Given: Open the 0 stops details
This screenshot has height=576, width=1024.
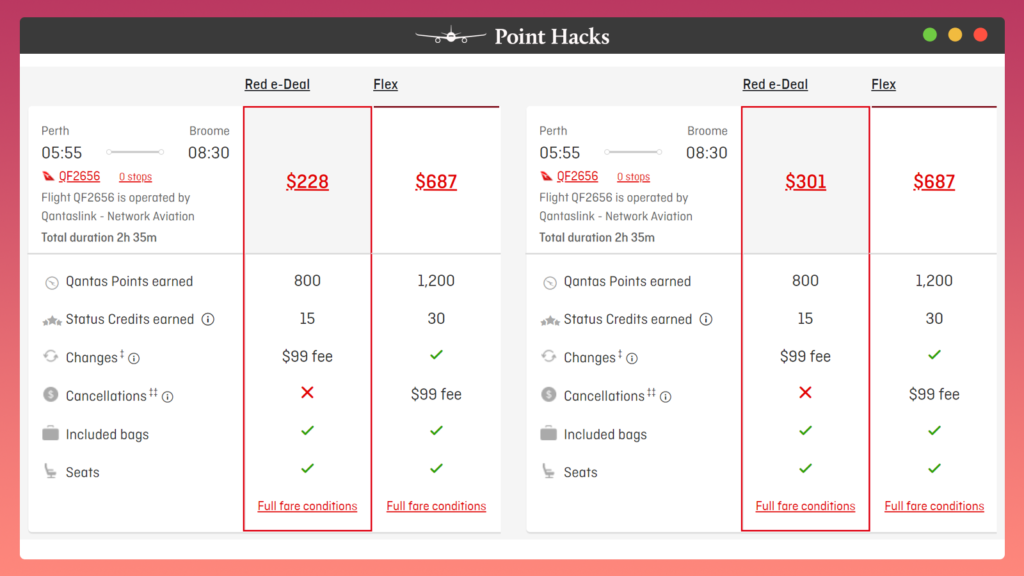Looking at the screenshot, I should 135,176.
